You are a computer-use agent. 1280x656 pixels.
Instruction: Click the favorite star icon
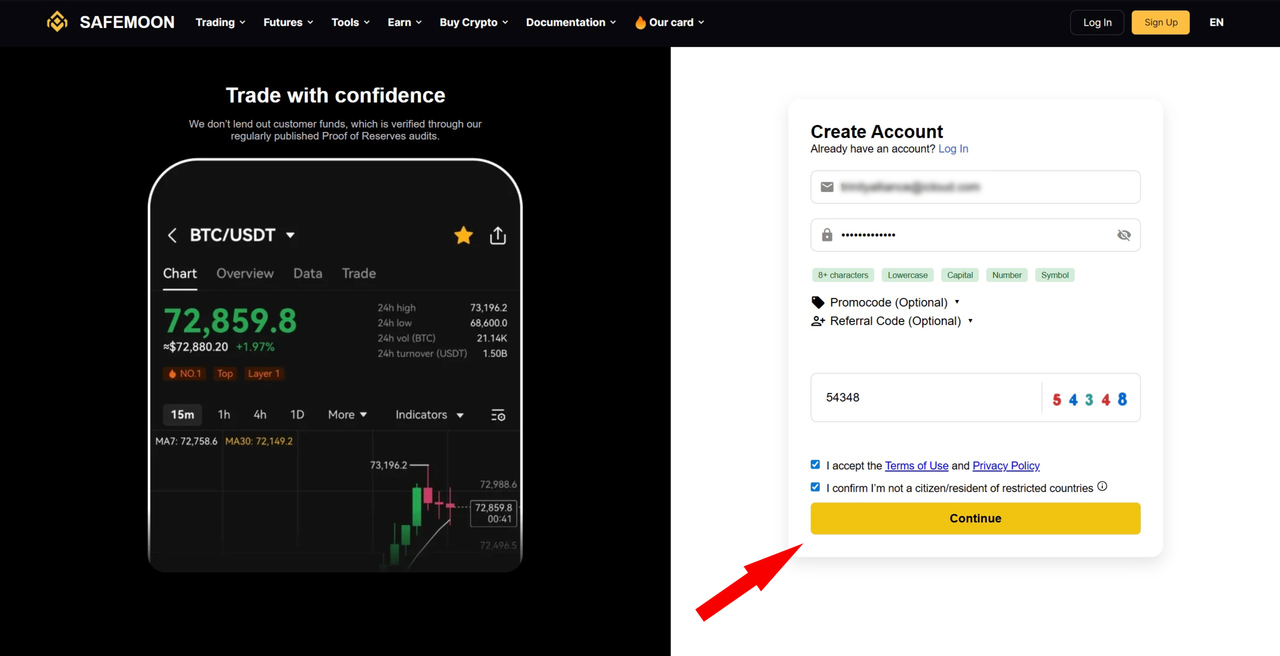click(463, 235)
